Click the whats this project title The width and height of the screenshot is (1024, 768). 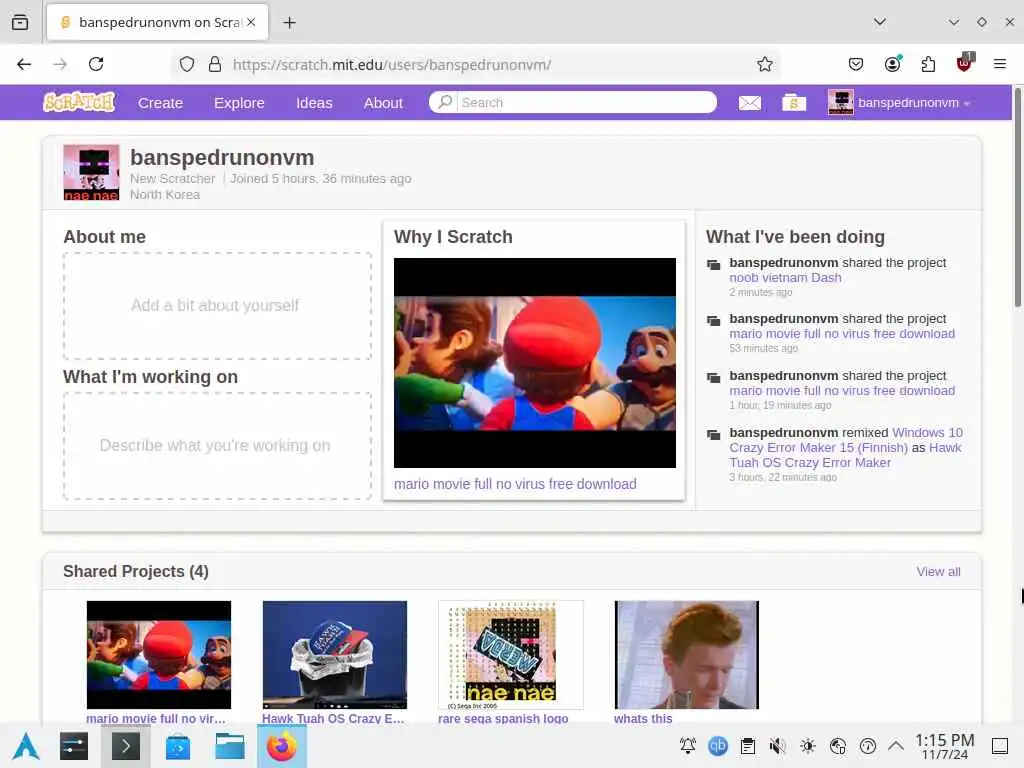(x=643, y=718)
